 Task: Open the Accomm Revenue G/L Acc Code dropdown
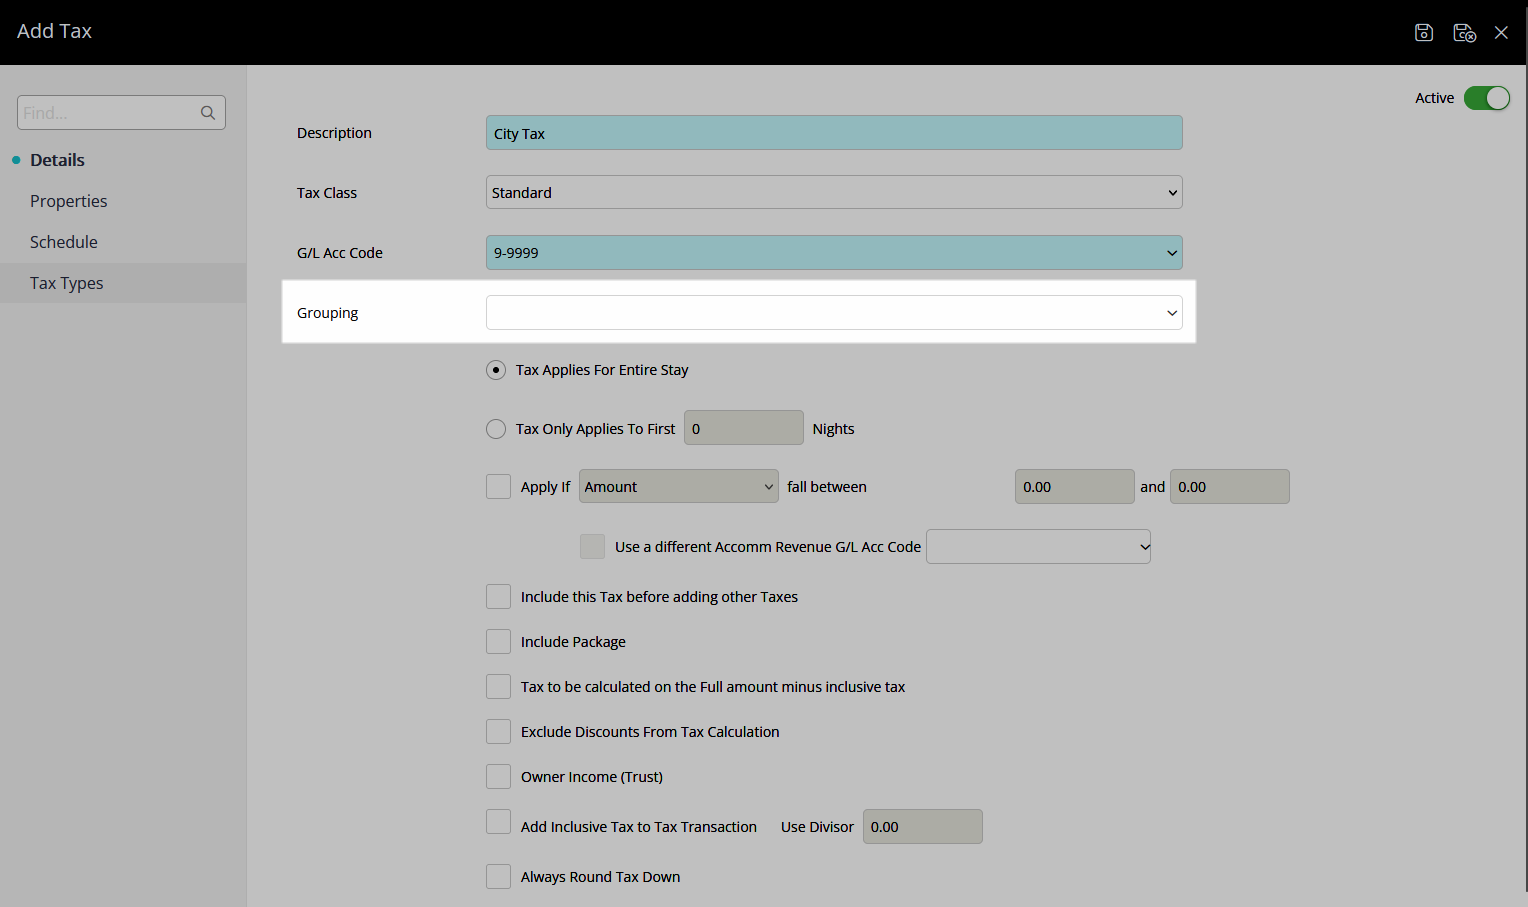[x=1038, y=546]
